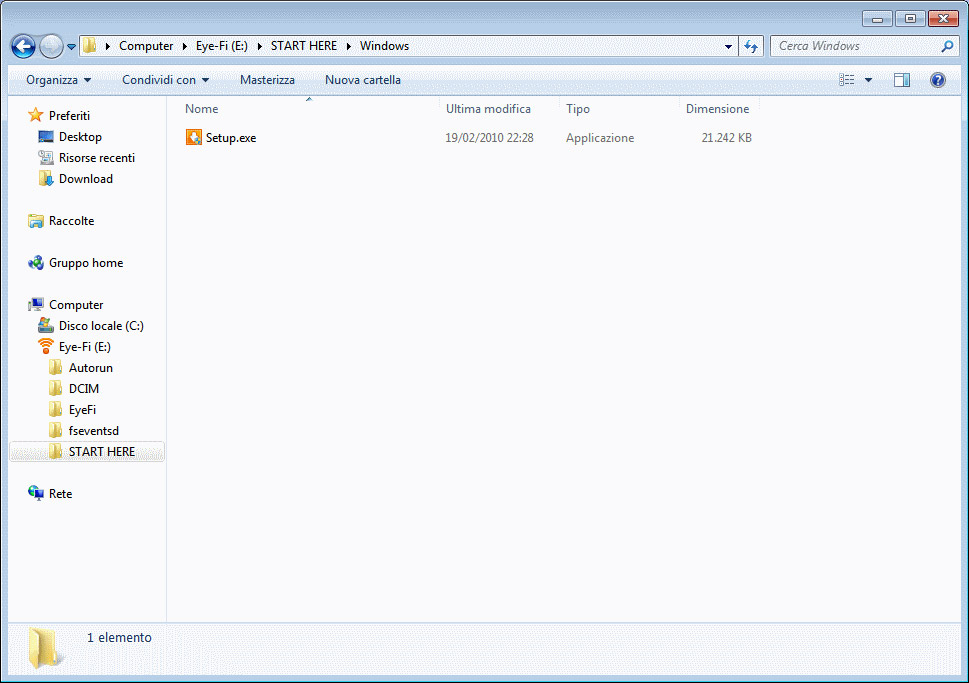
Task: Click the Rete network icon
Action: coord(36,493)
